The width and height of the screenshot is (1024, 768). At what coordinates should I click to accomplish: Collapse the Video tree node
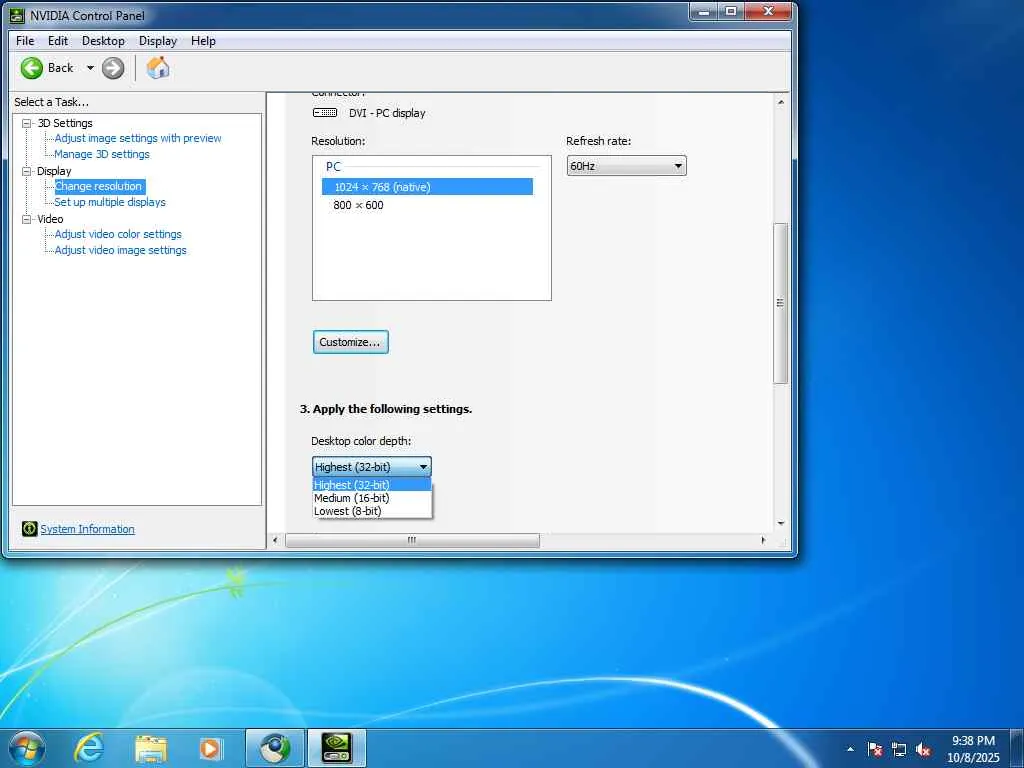point(27,219)
